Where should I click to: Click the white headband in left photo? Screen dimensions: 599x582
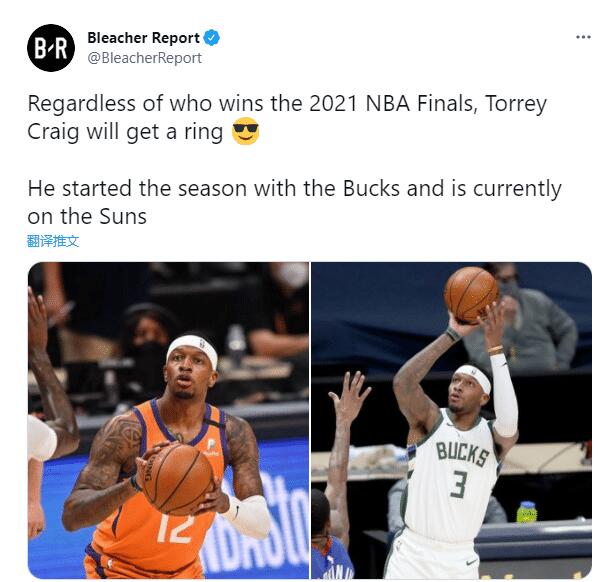(x=192, y=350)
